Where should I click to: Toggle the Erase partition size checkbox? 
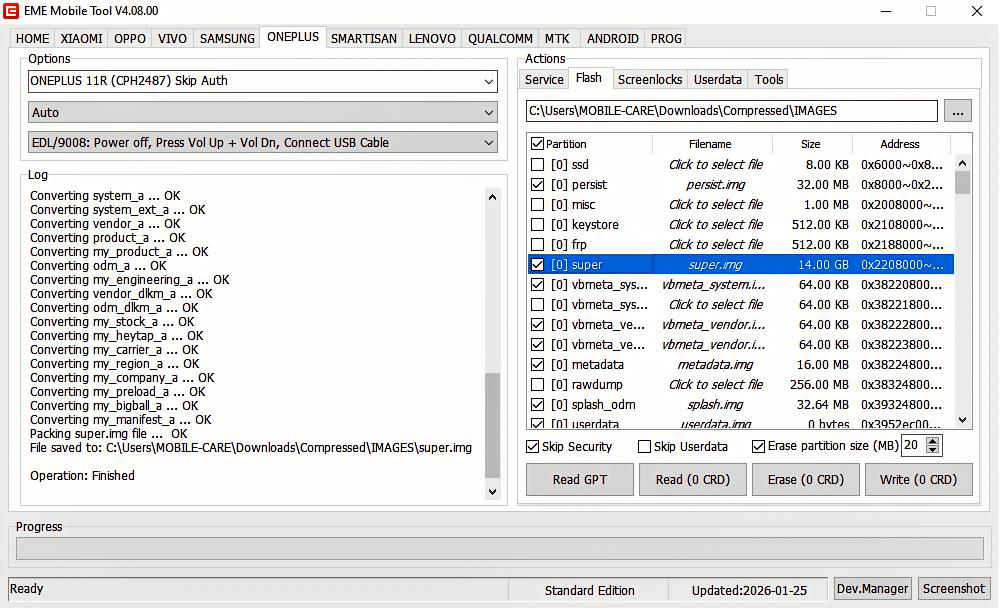tap(759, 447)
